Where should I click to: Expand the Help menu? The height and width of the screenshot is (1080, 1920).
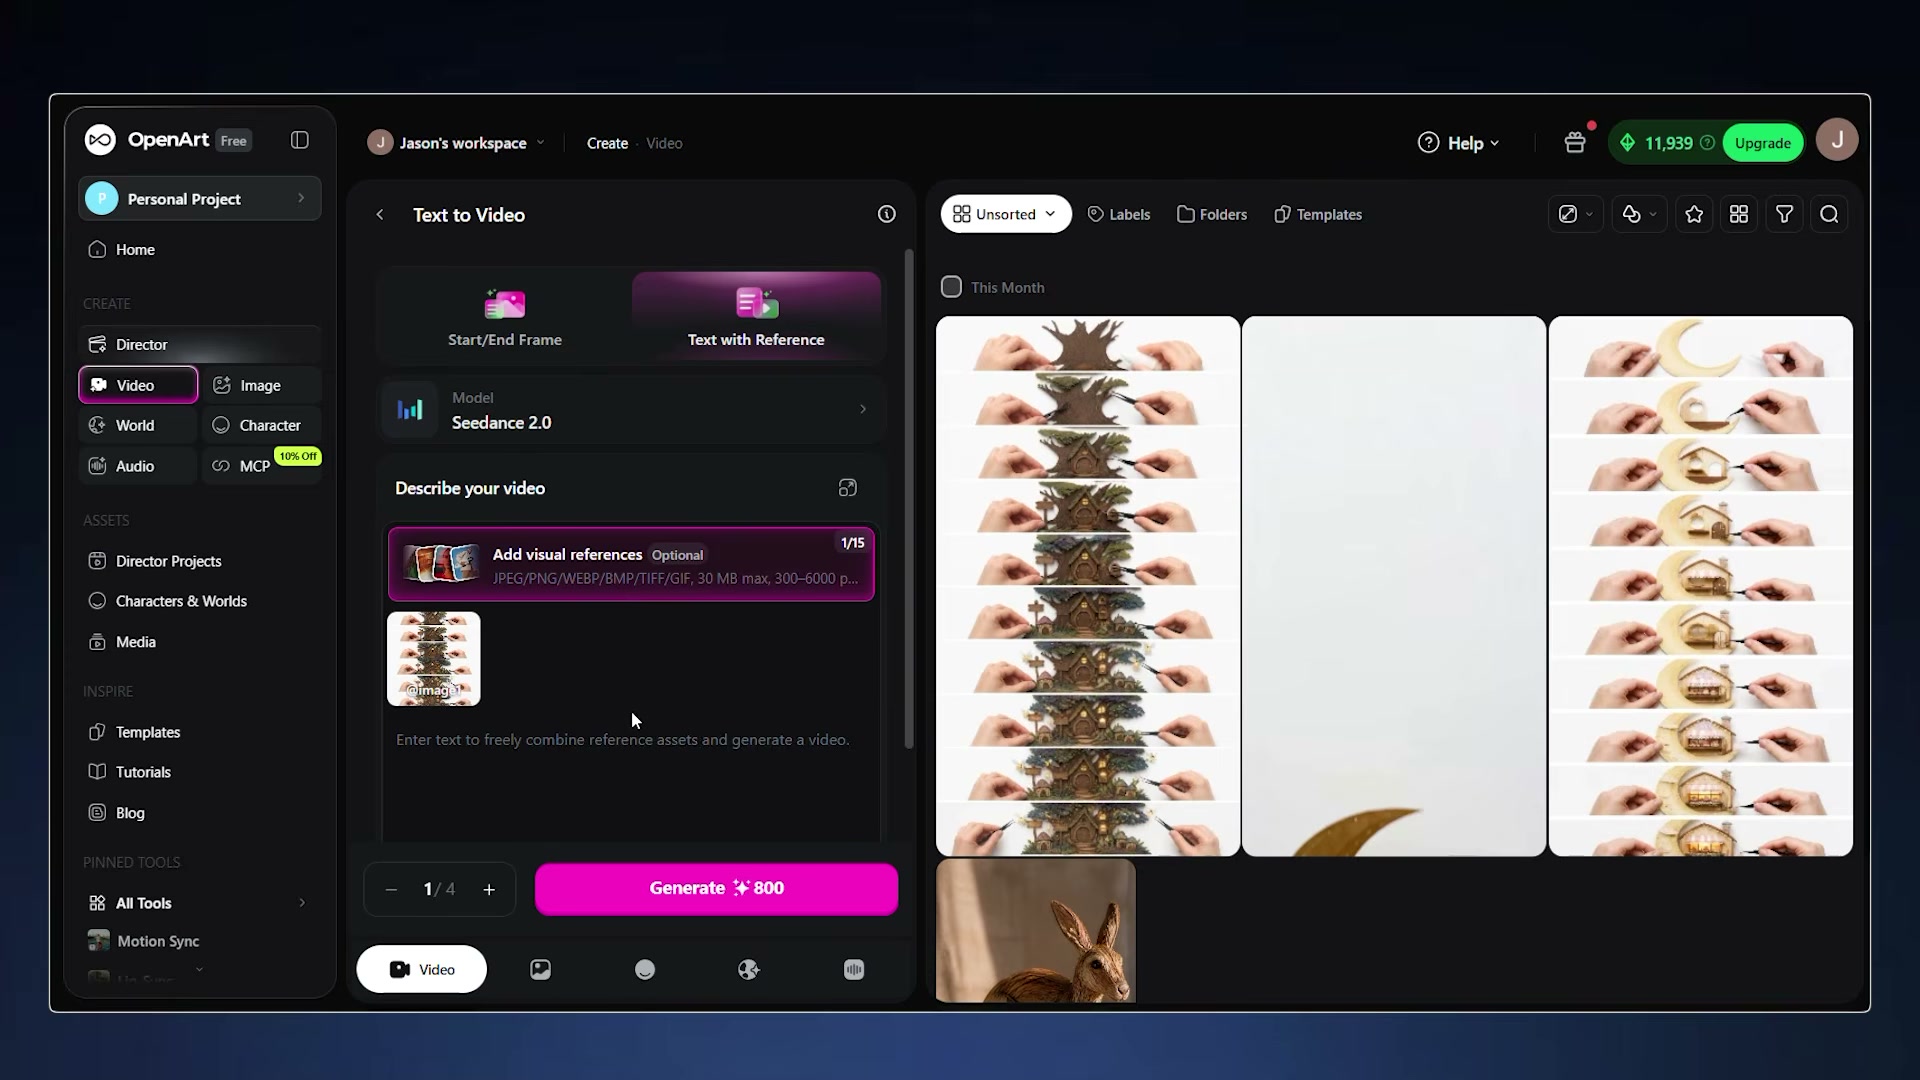[x=1459, y=143]
